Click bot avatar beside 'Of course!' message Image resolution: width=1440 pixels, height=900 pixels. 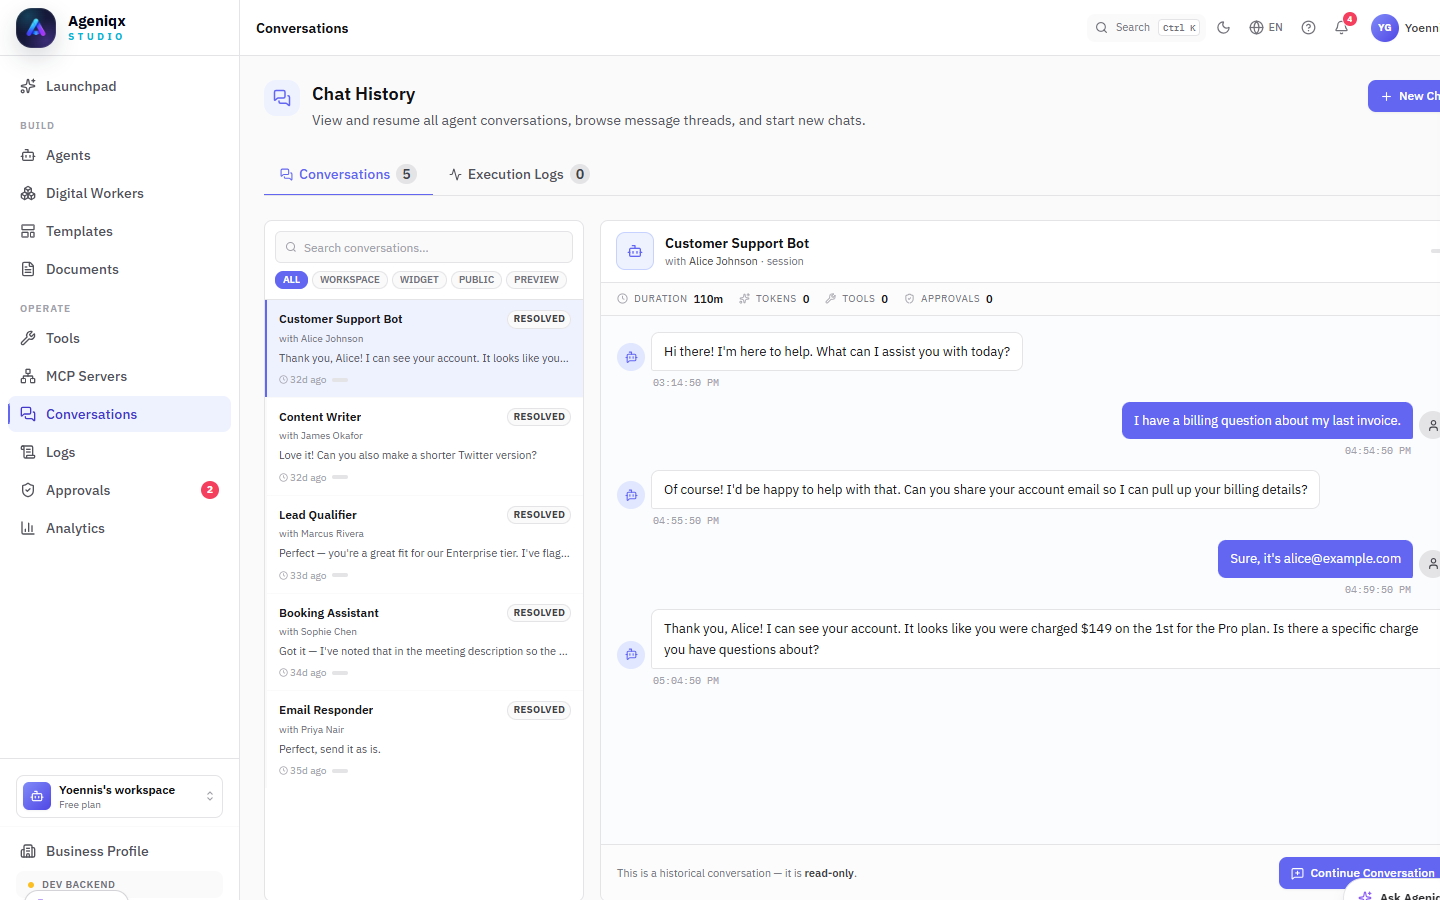tap(631, 495)
